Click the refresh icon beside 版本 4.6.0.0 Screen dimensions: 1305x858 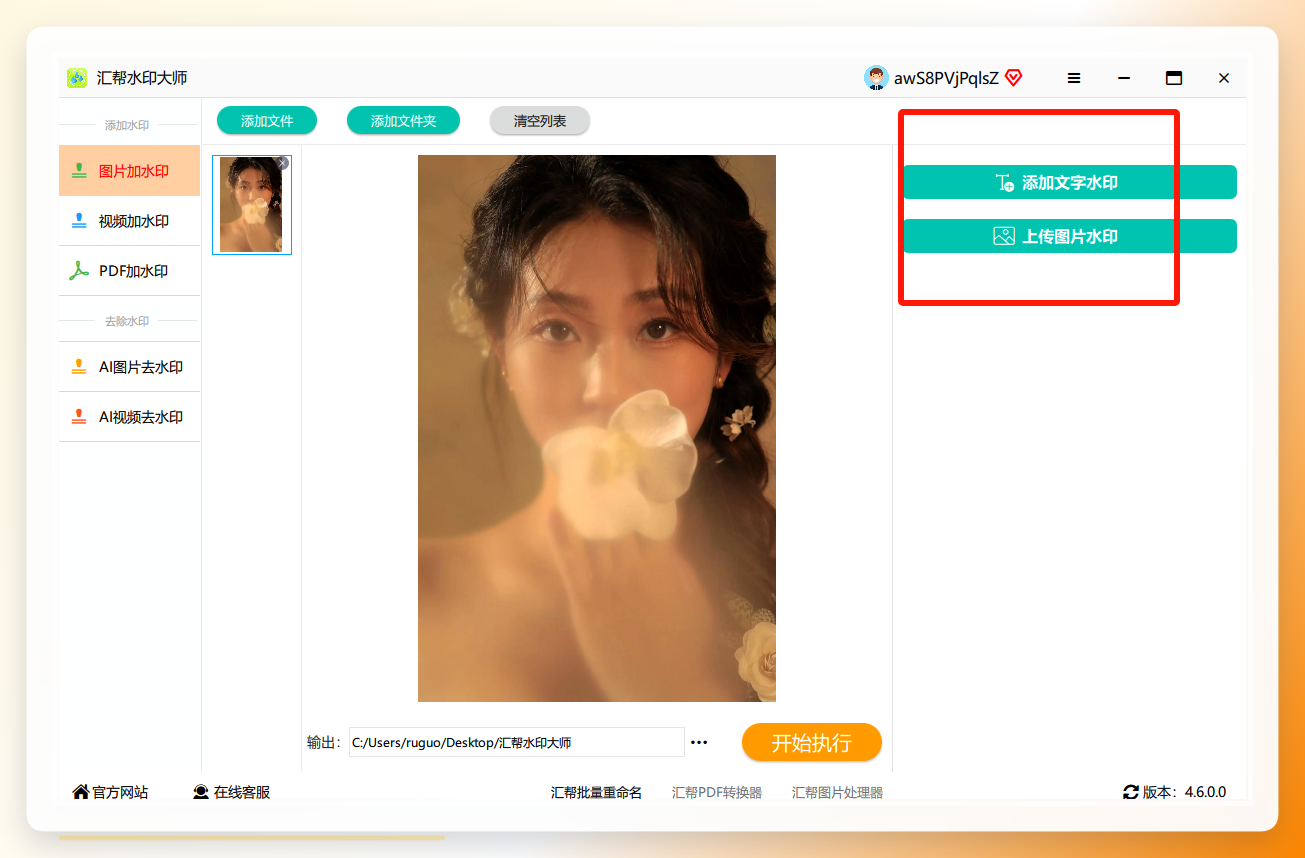tap(1131, 792)
